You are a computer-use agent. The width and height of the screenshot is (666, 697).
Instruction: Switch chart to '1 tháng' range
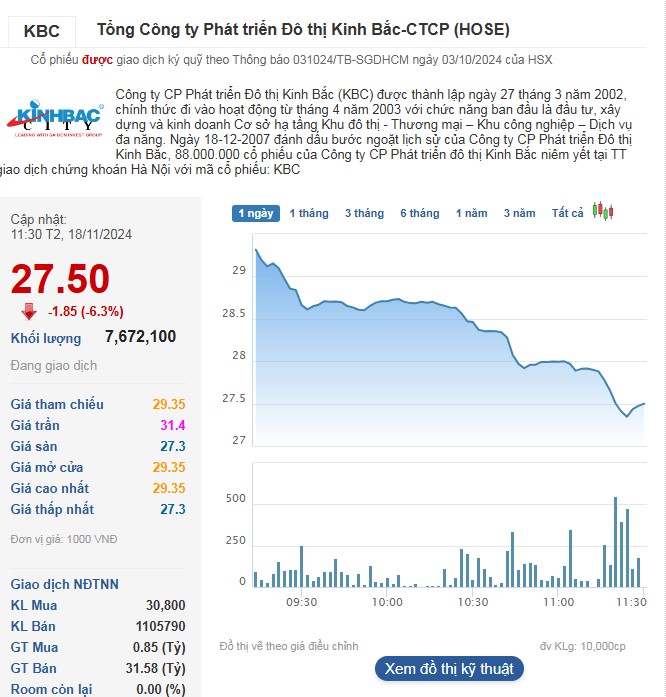tap(309, 213)
